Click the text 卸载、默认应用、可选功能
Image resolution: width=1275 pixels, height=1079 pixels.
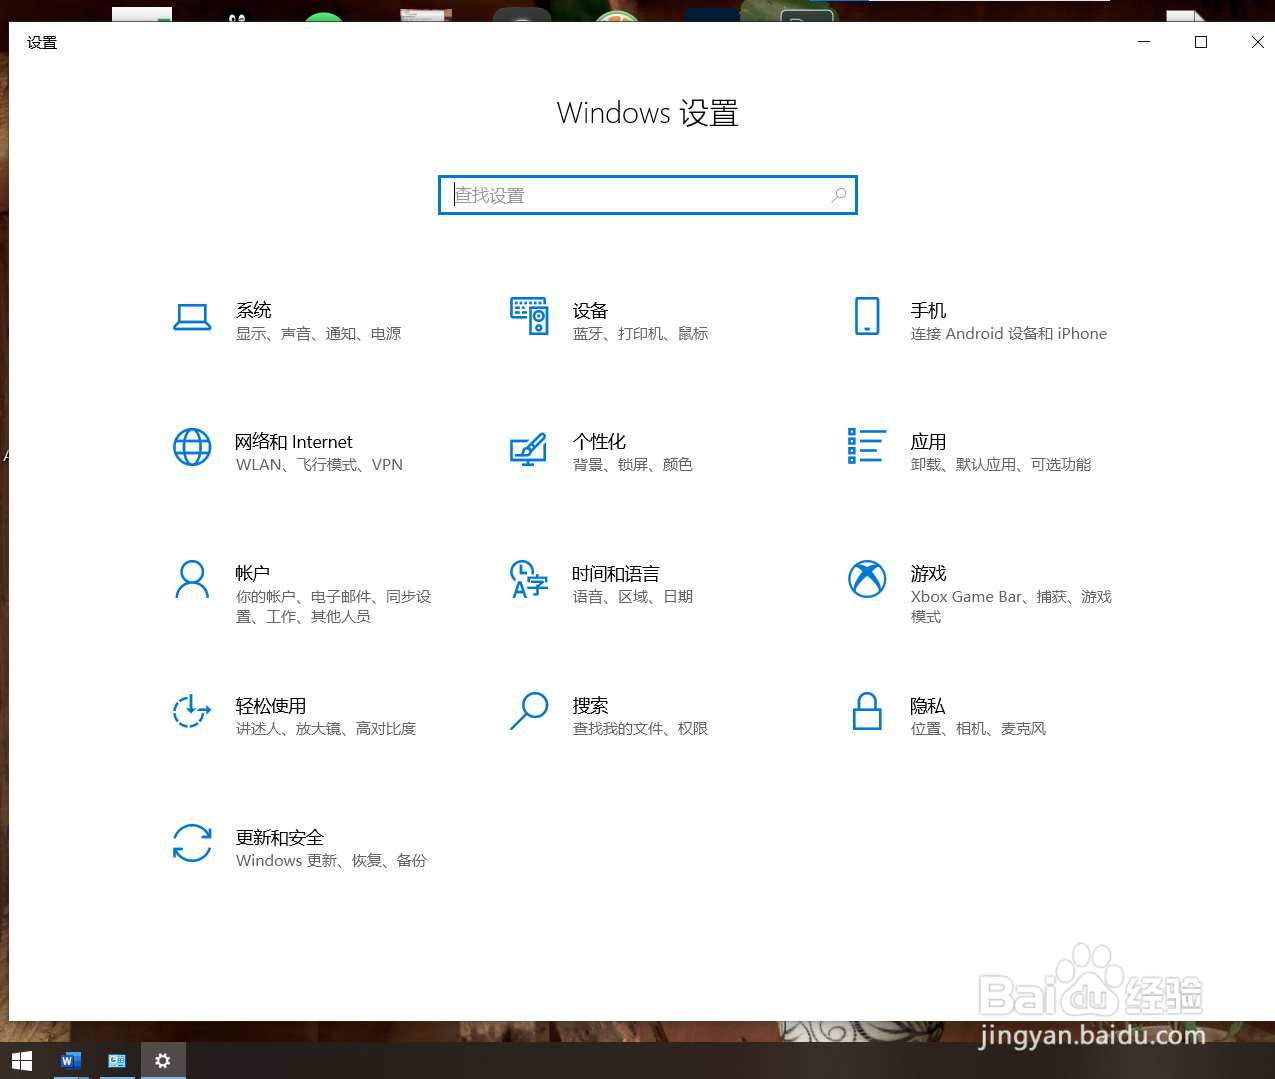tap(1001, 465)
